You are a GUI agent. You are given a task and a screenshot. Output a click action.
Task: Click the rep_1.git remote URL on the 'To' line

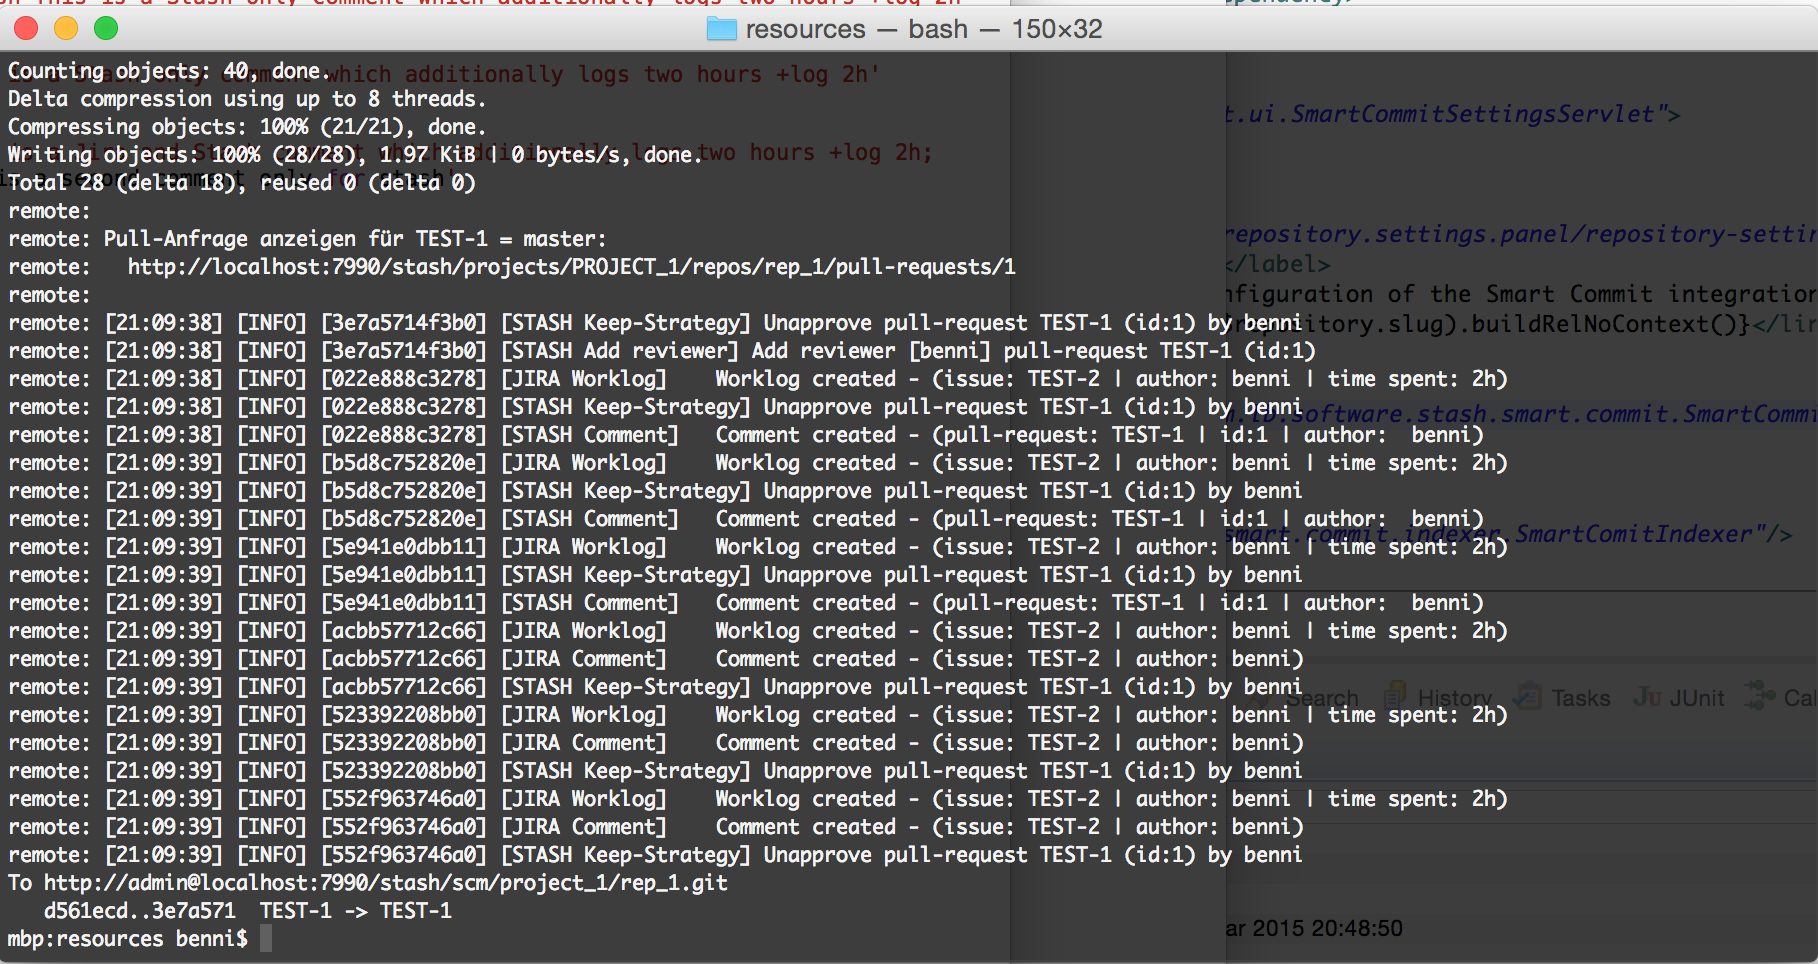coord(386,883)
